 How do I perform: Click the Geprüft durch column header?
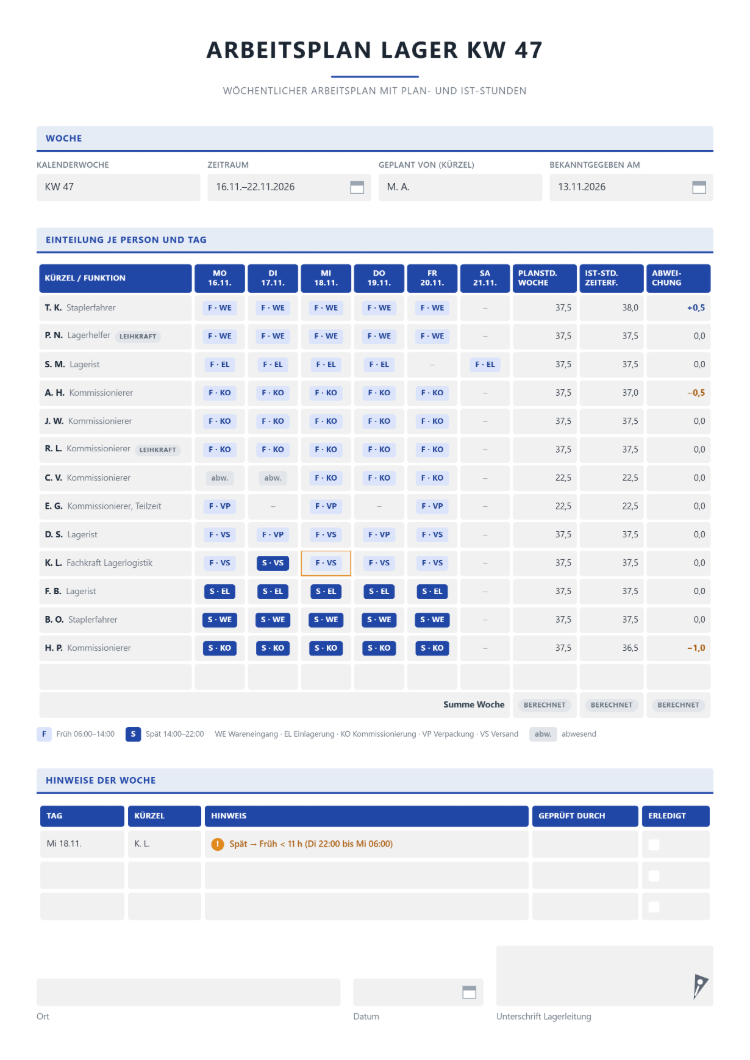point(585,816)
